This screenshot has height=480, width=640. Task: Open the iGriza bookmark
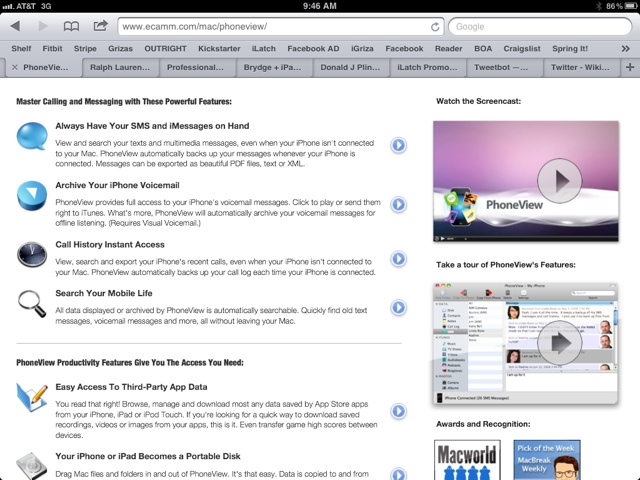pyautogui.click(x=362, y=49)
